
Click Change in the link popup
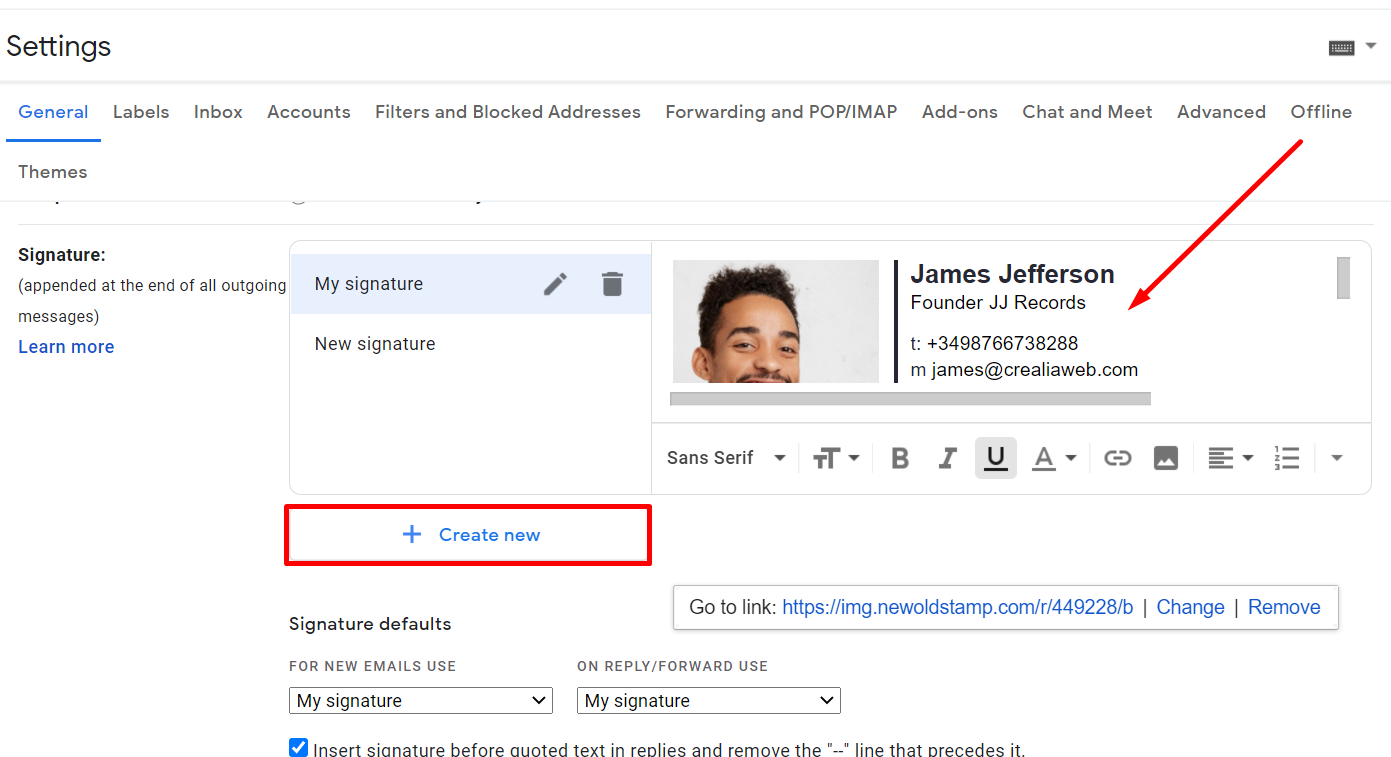(1190, 607)
